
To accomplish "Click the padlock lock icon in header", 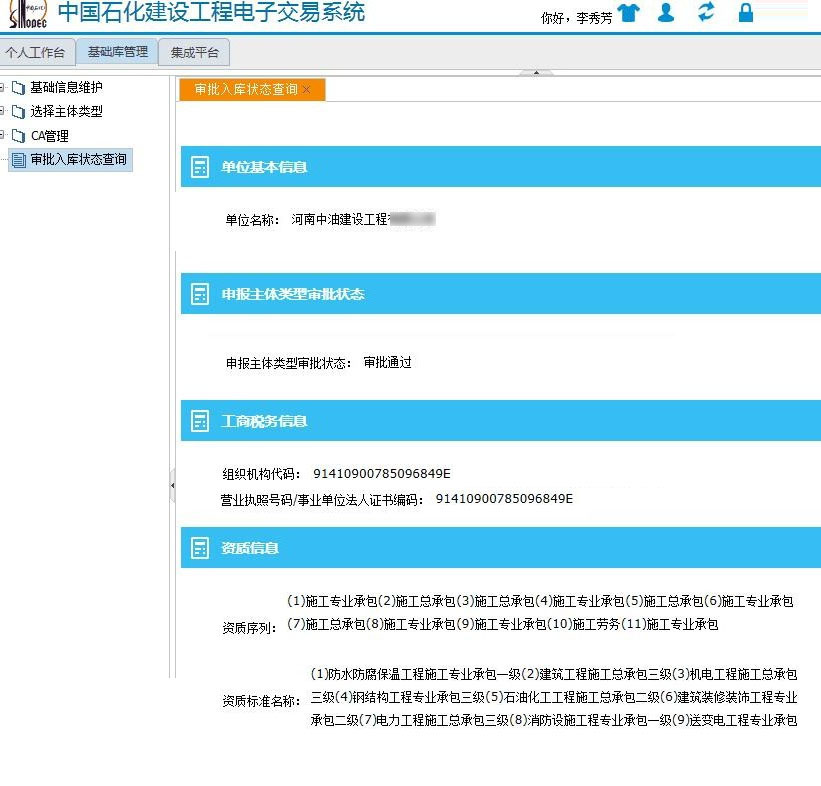I will pyautogui.click(x=745, y=13).
